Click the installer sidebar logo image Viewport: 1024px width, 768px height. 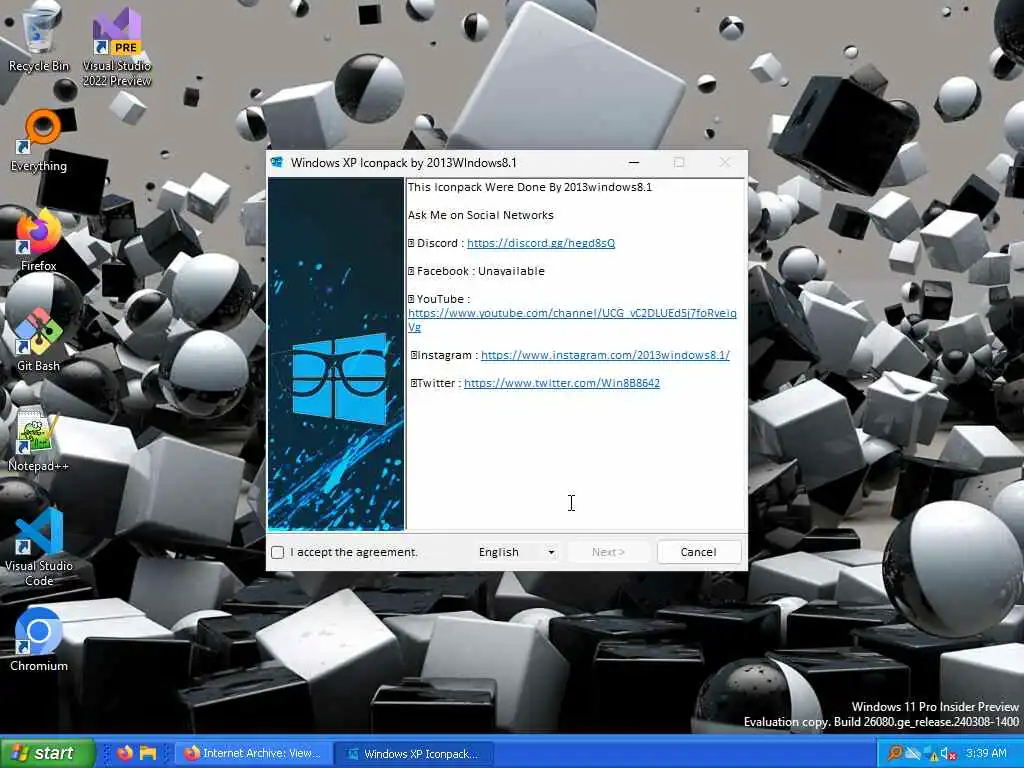click(336, 353)
